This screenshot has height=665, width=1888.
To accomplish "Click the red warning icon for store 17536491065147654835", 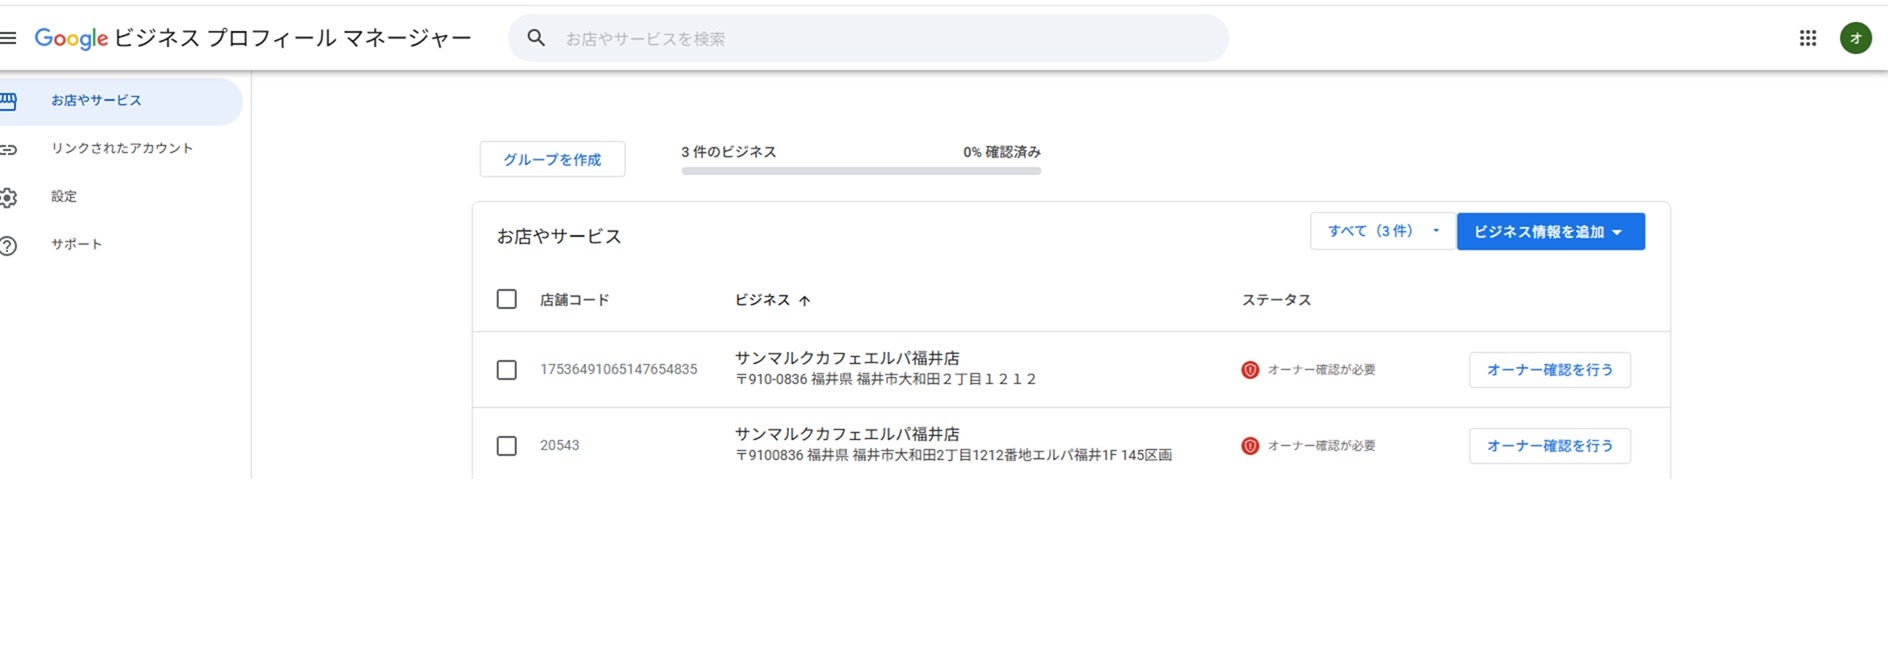I will click(1250, 370).
